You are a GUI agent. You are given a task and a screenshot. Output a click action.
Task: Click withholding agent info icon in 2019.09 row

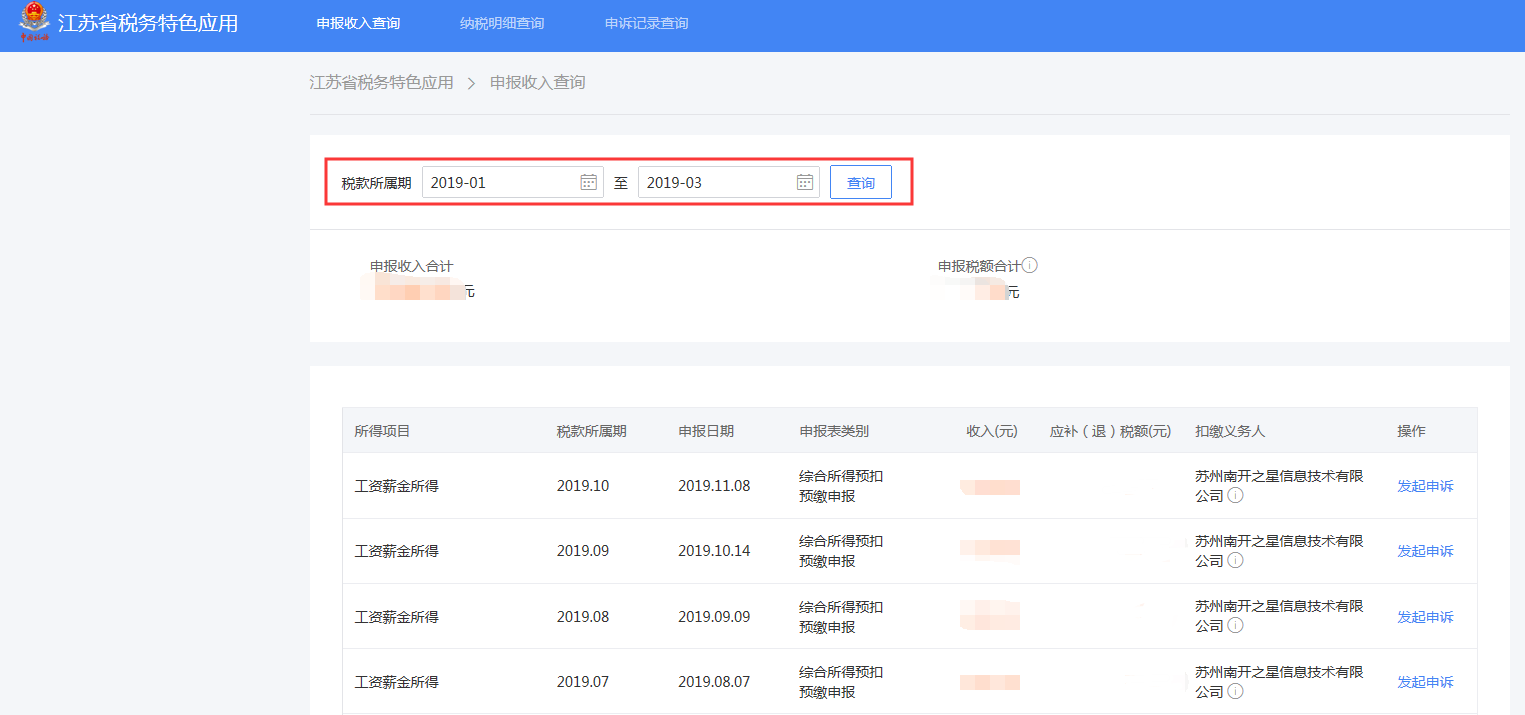point(1235,561)
